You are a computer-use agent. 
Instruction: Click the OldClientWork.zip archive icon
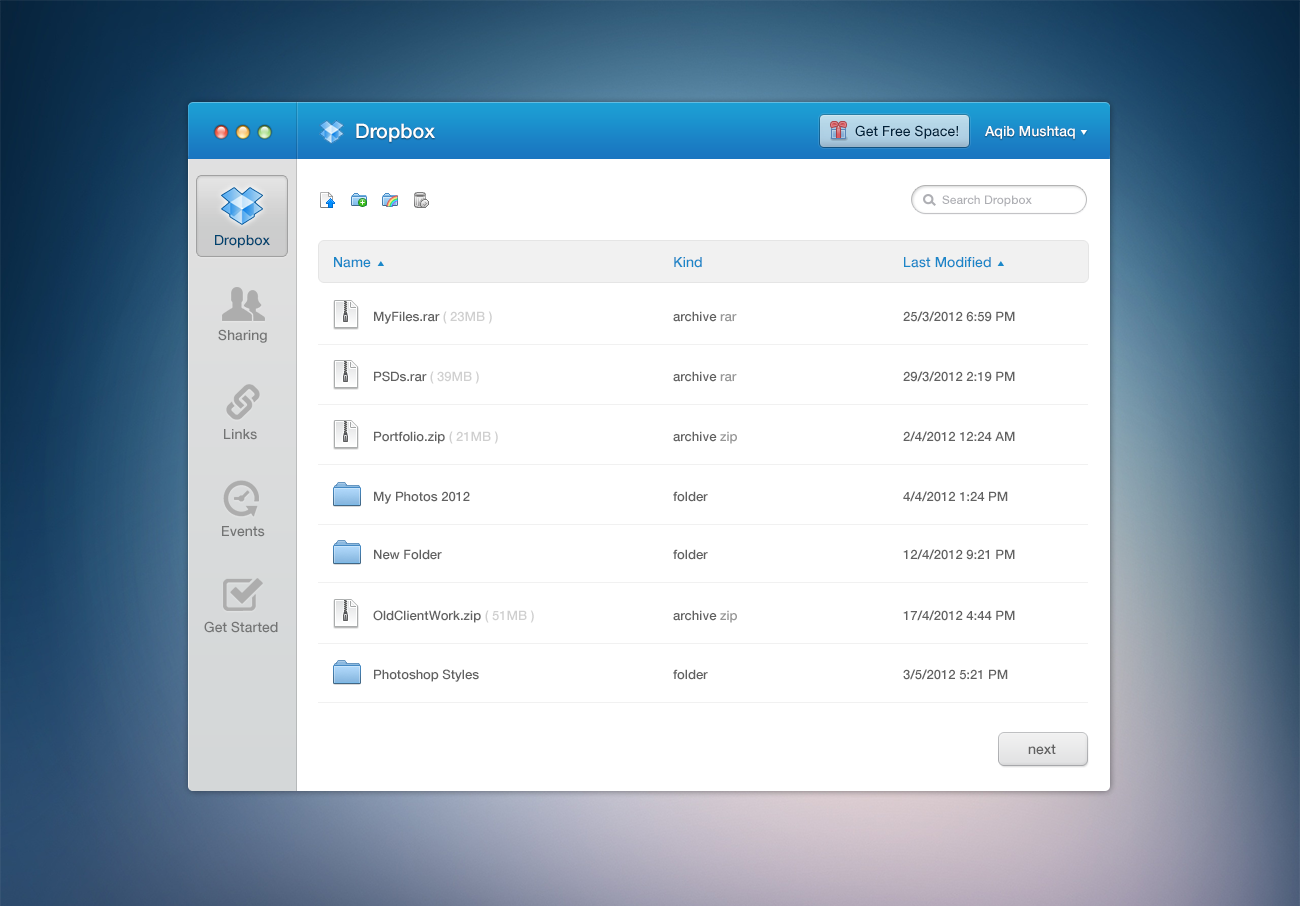pos(345,613)
